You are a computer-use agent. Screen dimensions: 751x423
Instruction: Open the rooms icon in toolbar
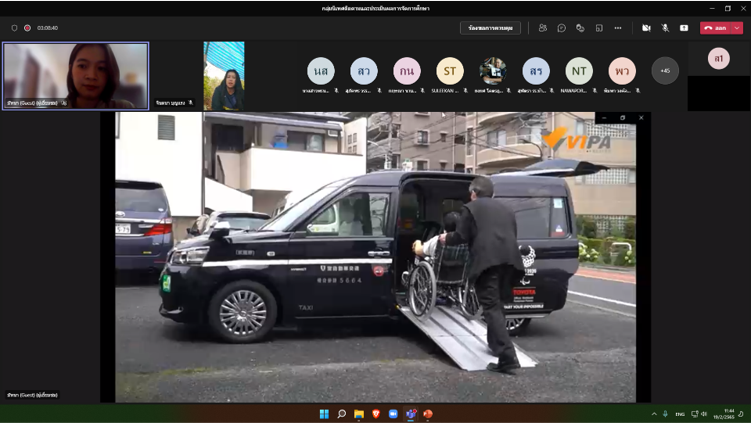pos(599,28)
